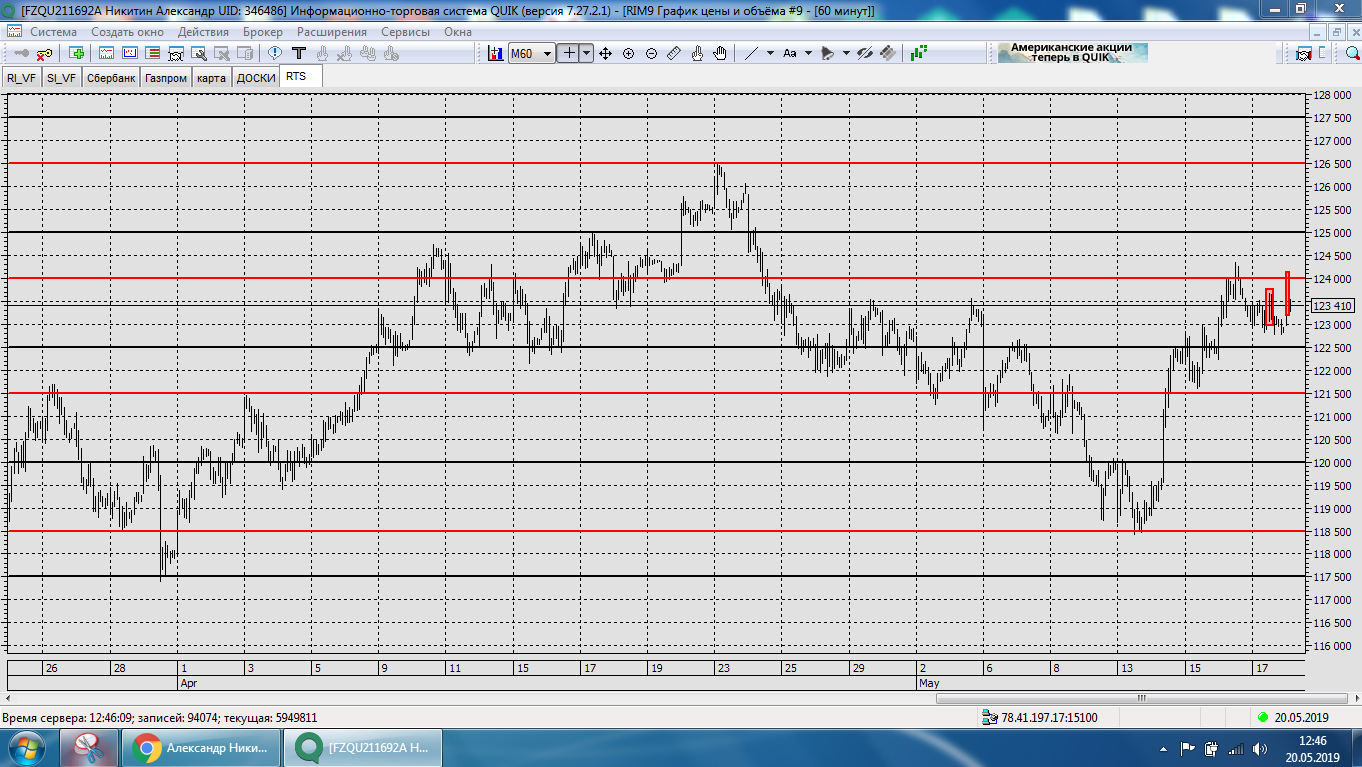1362x767 pixels.
Task: Switch to the Газпром tab
Action: (x=166, y=78)
